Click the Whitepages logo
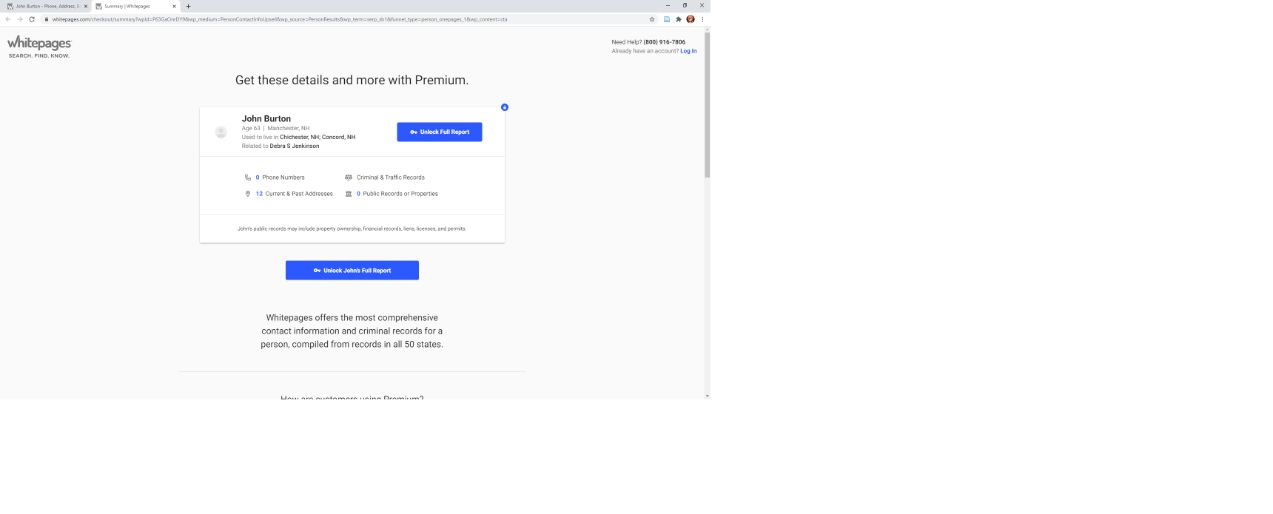 39,46
